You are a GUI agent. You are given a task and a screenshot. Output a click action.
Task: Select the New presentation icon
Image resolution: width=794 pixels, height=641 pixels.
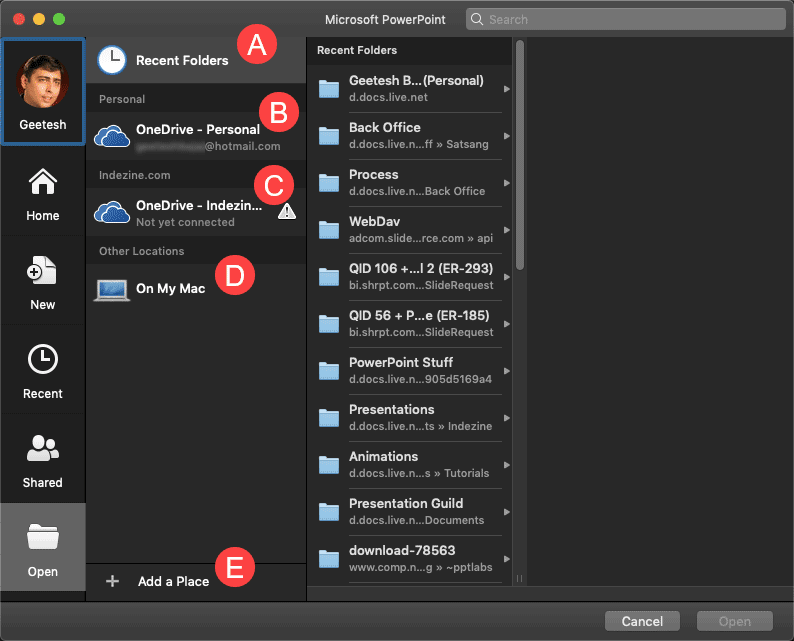point(42,270)
